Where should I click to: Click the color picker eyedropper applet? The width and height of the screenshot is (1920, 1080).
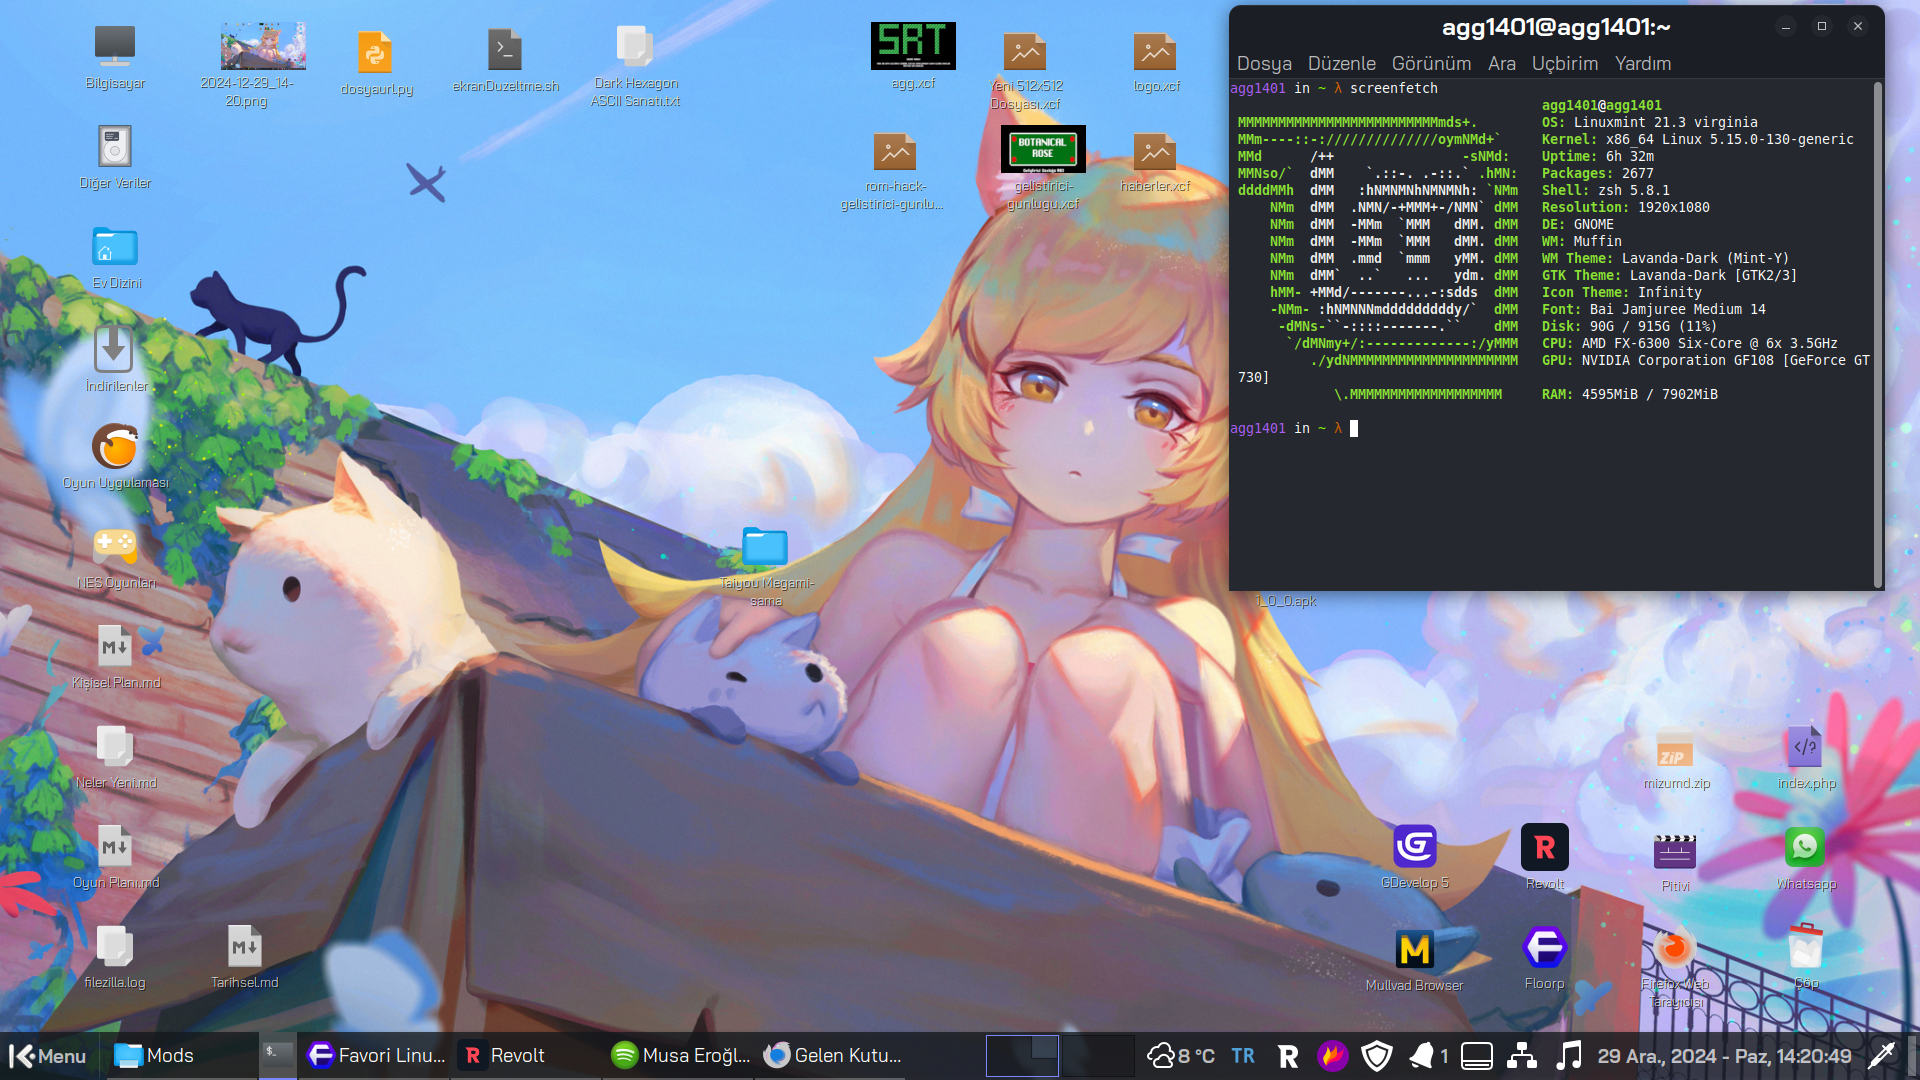point(1881,1056)
